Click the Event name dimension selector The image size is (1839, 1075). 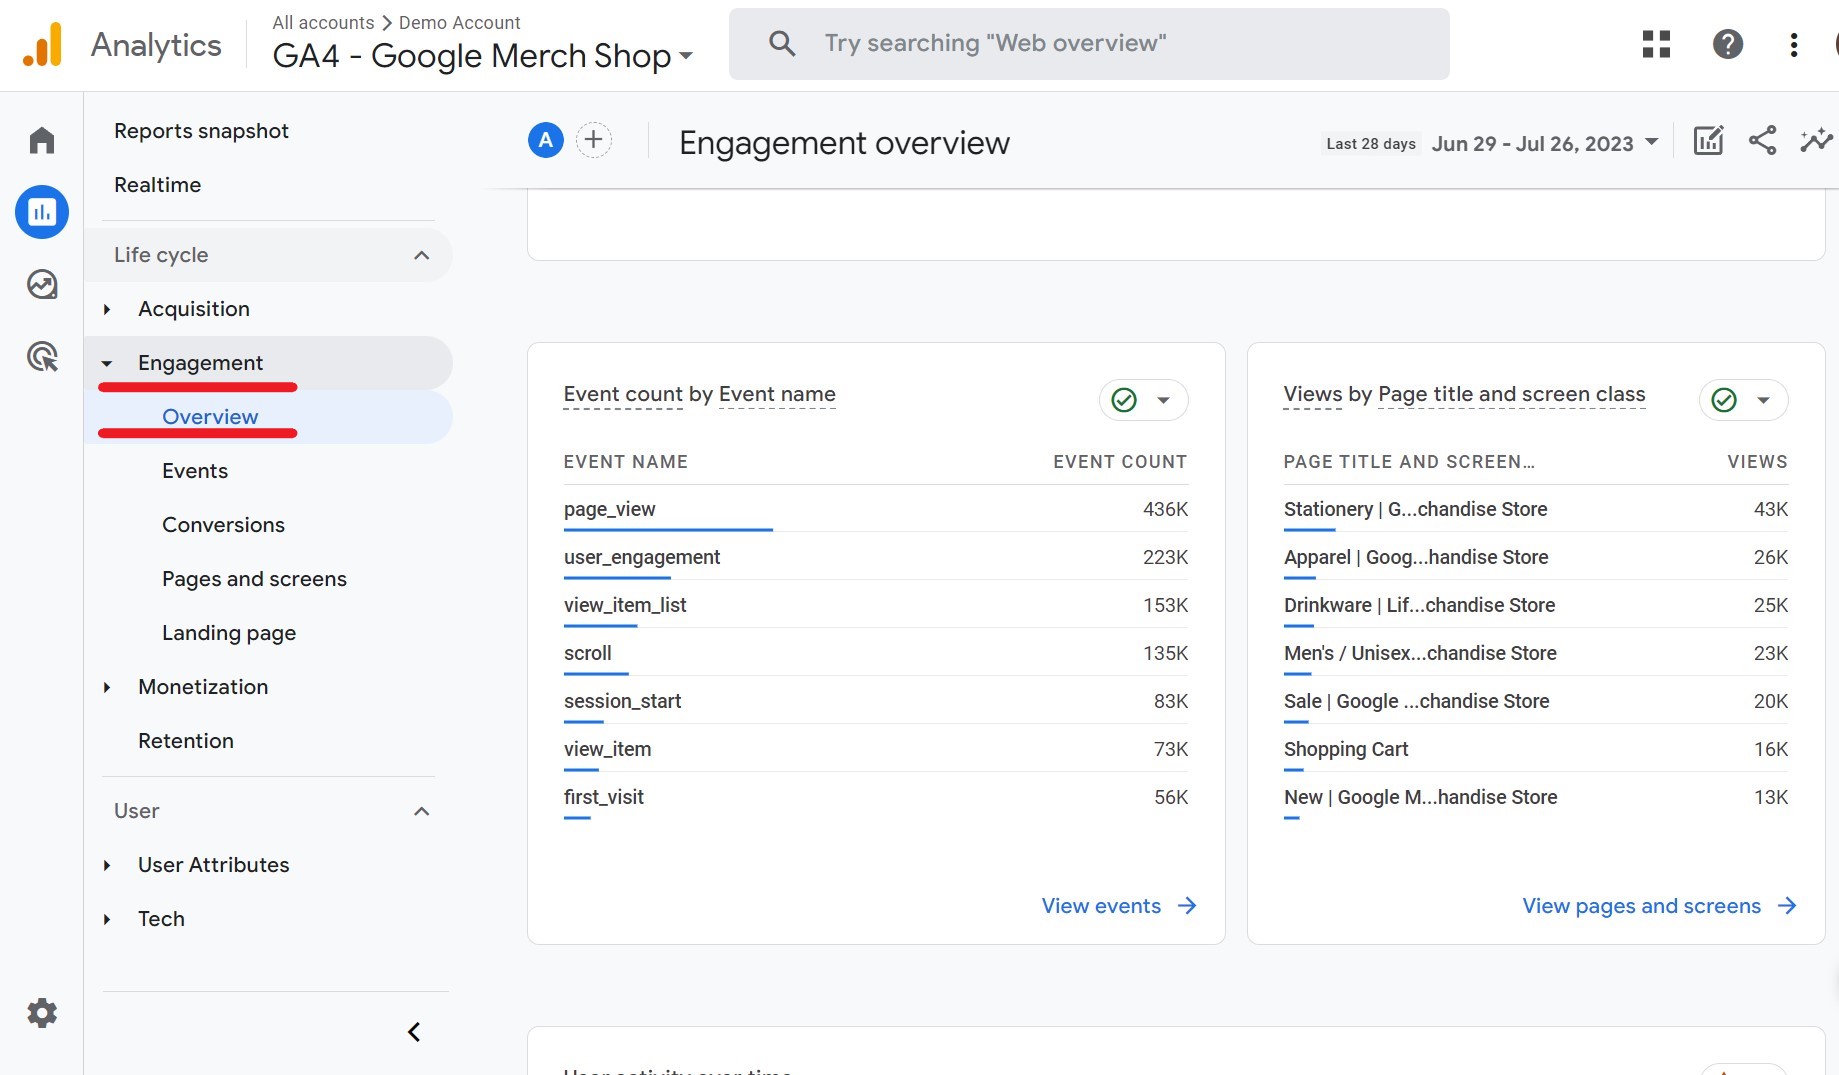(777, 394)
